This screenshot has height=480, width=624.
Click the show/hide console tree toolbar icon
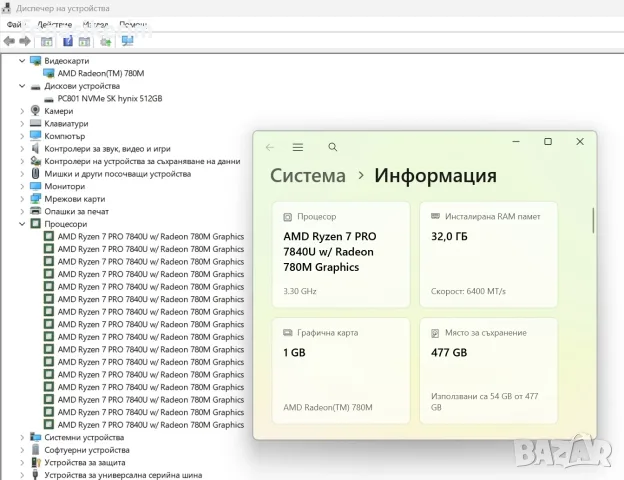47,41
